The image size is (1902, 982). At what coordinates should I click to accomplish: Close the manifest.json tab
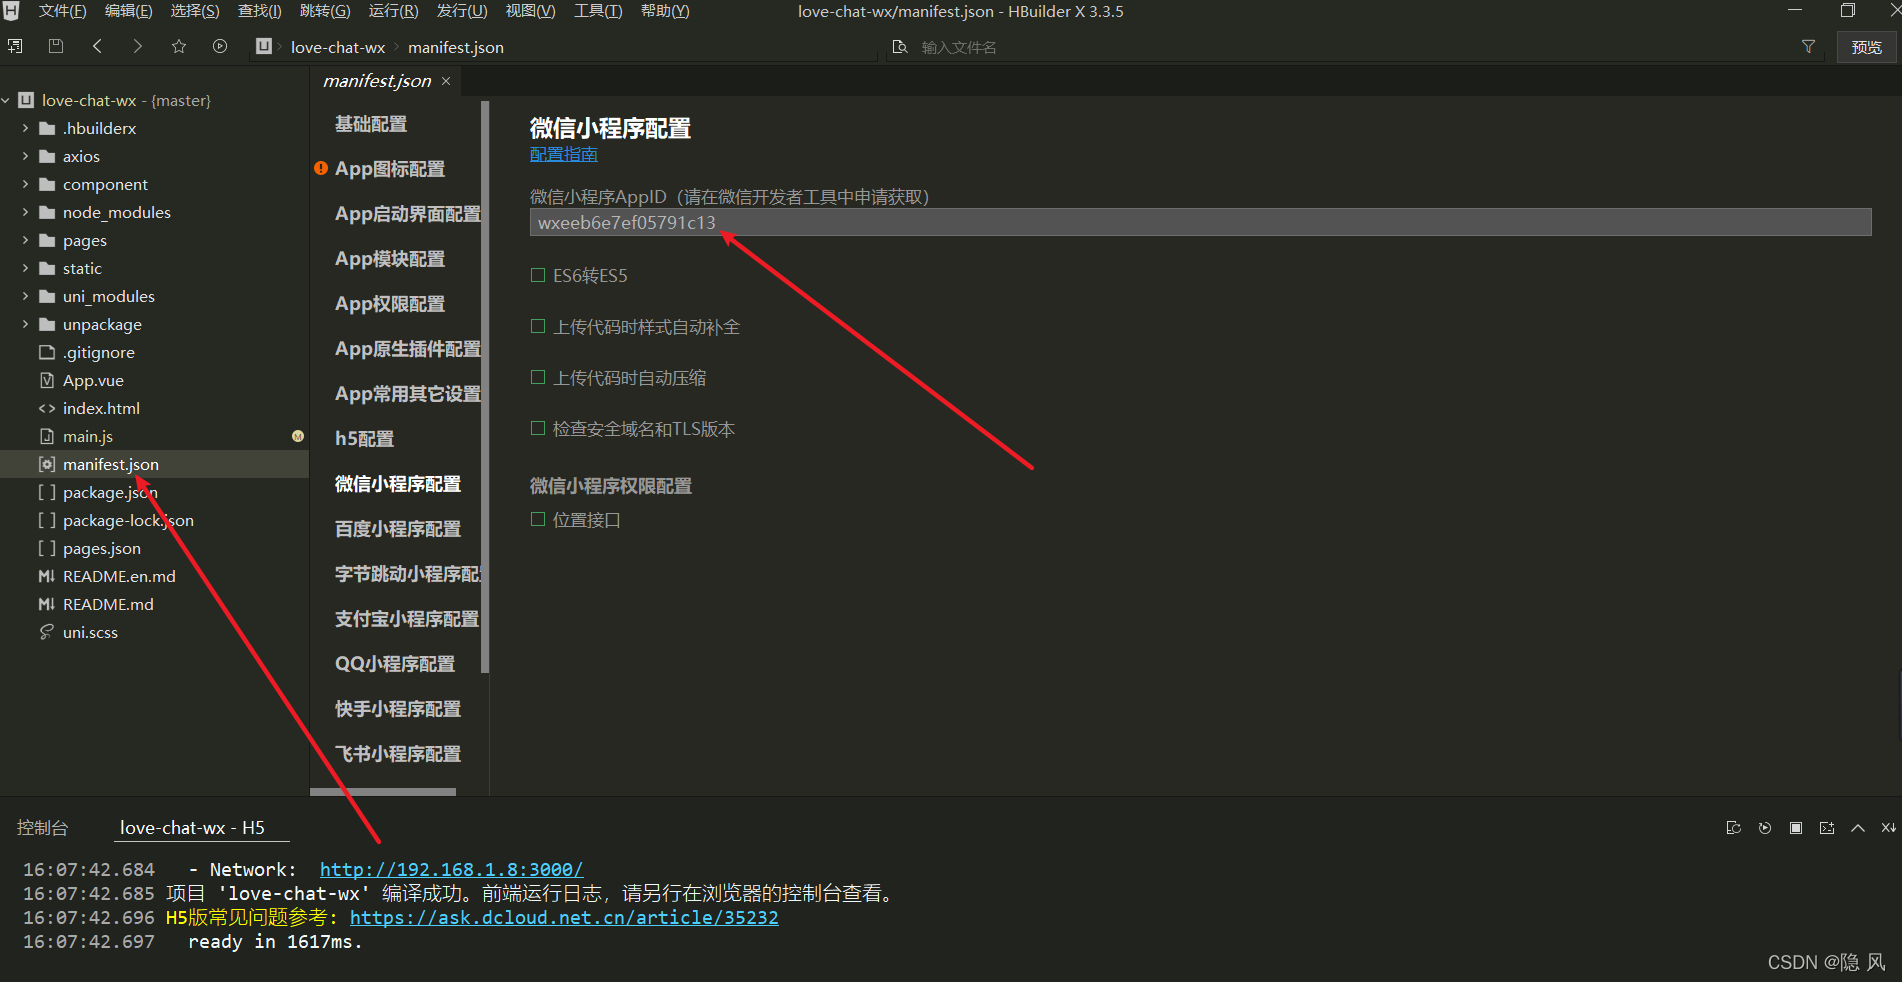coord(446,81)
